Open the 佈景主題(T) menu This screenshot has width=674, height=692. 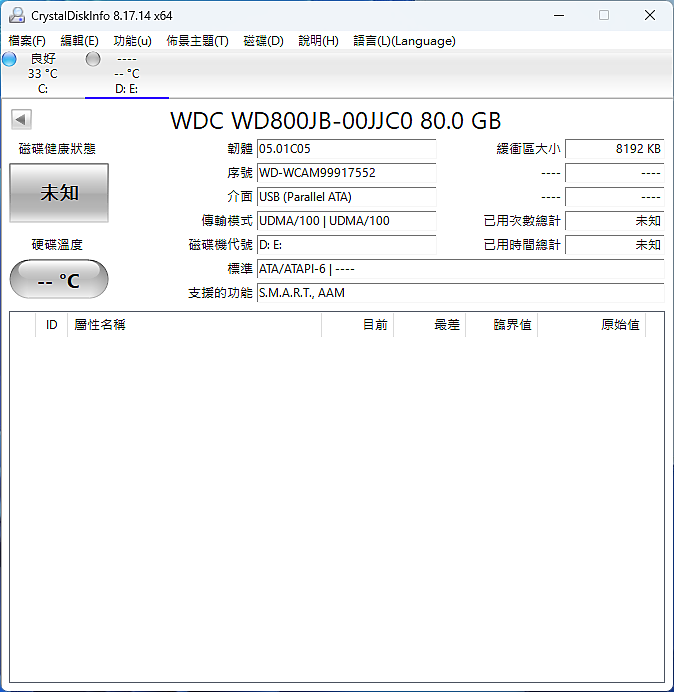(197, 41)
